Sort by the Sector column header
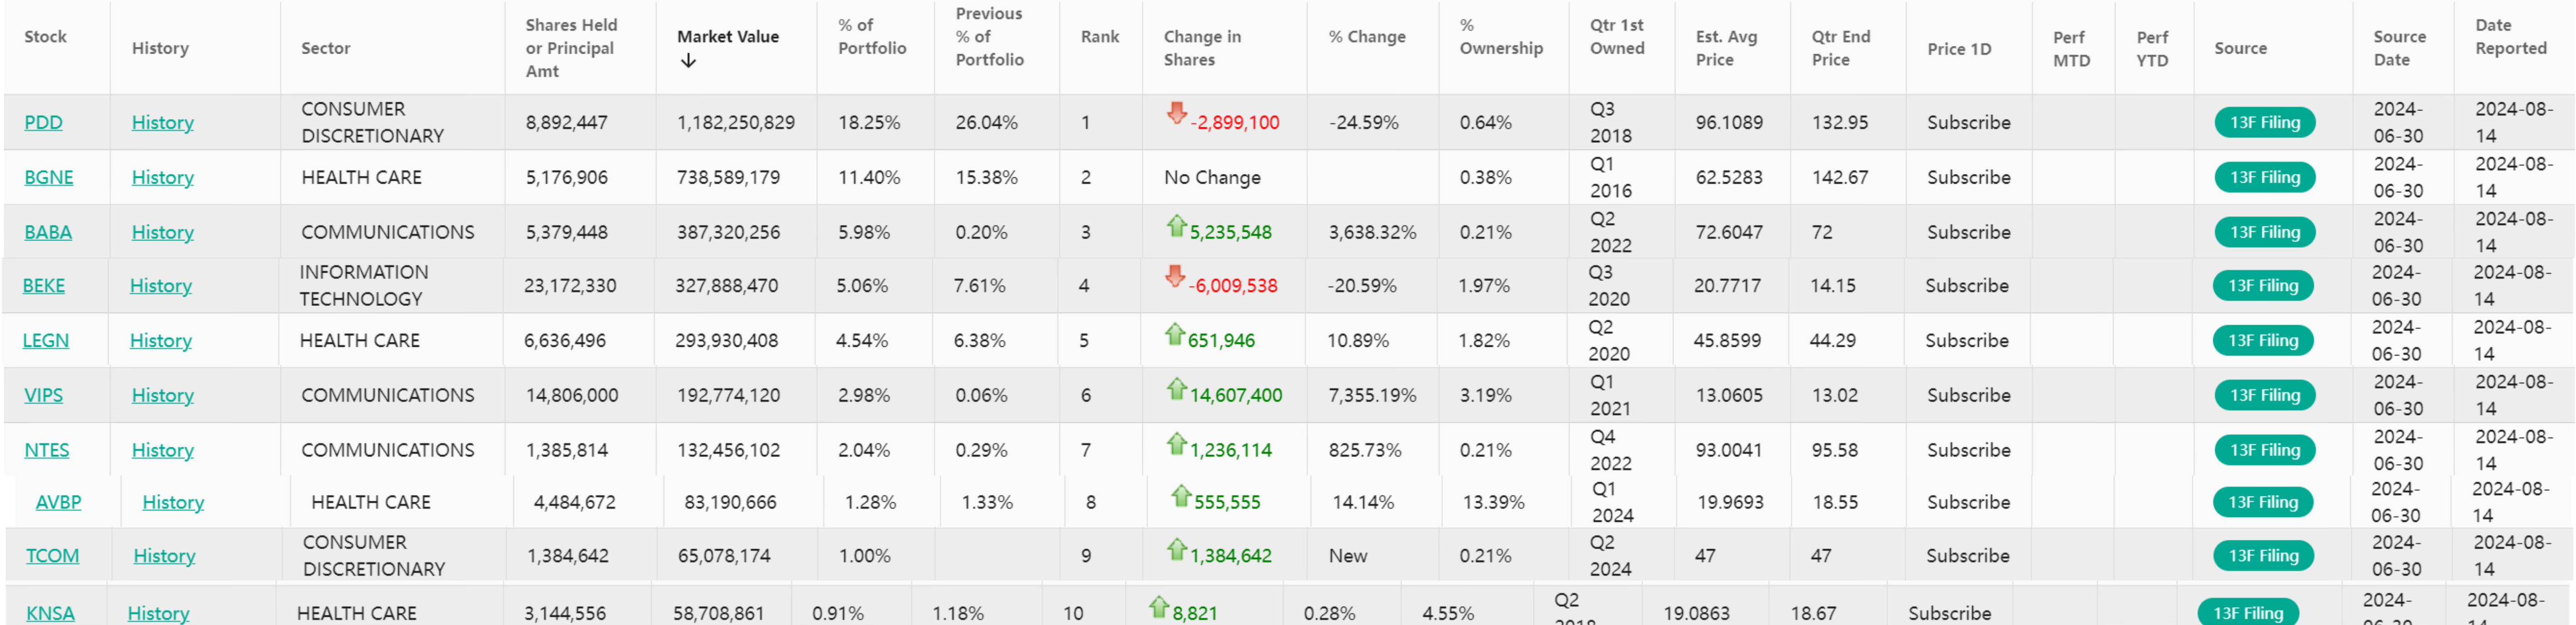The height and width of the screenshot is (625, 2576). tap(326, 48)
